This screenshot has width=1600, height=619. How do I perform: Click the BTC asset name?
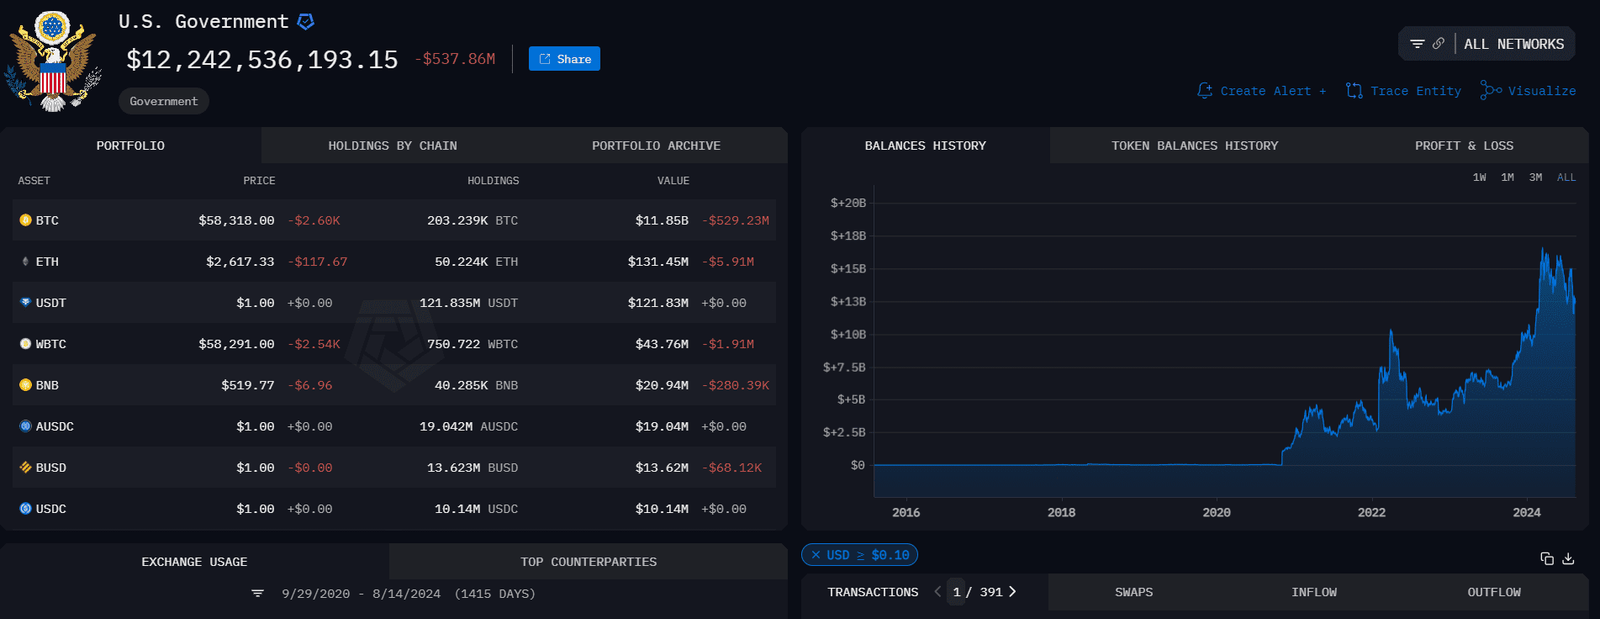tap(47, 220)
